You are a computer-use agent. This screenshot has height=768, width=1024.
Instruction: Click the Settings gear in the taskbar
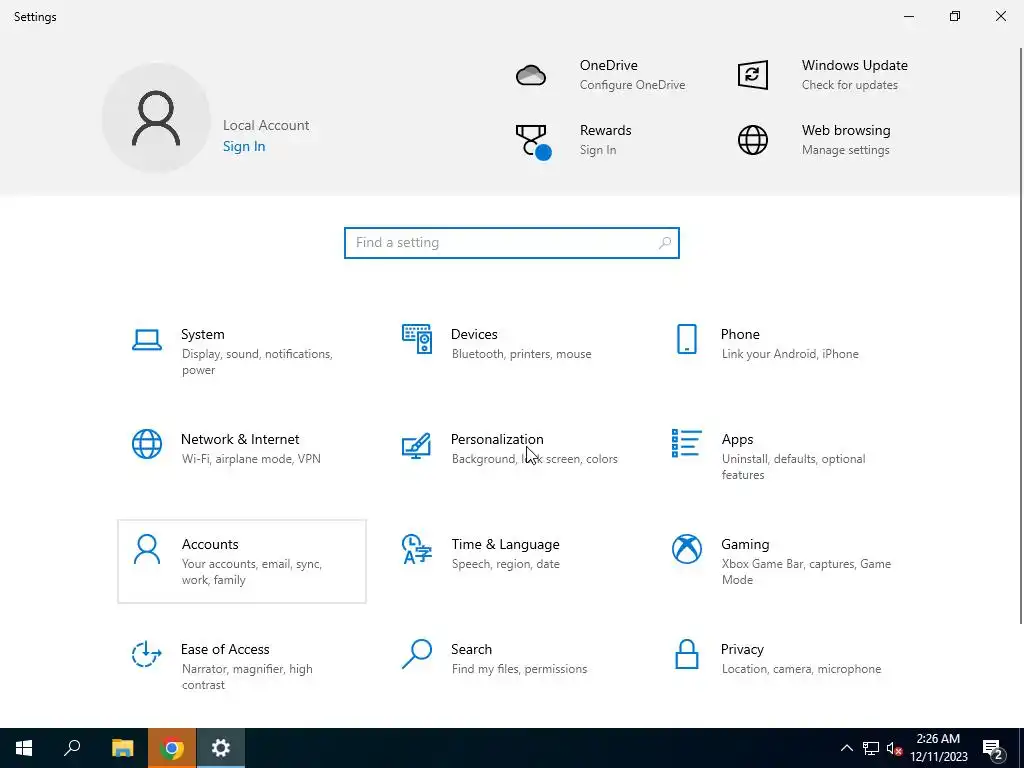[x=221, y=748]
